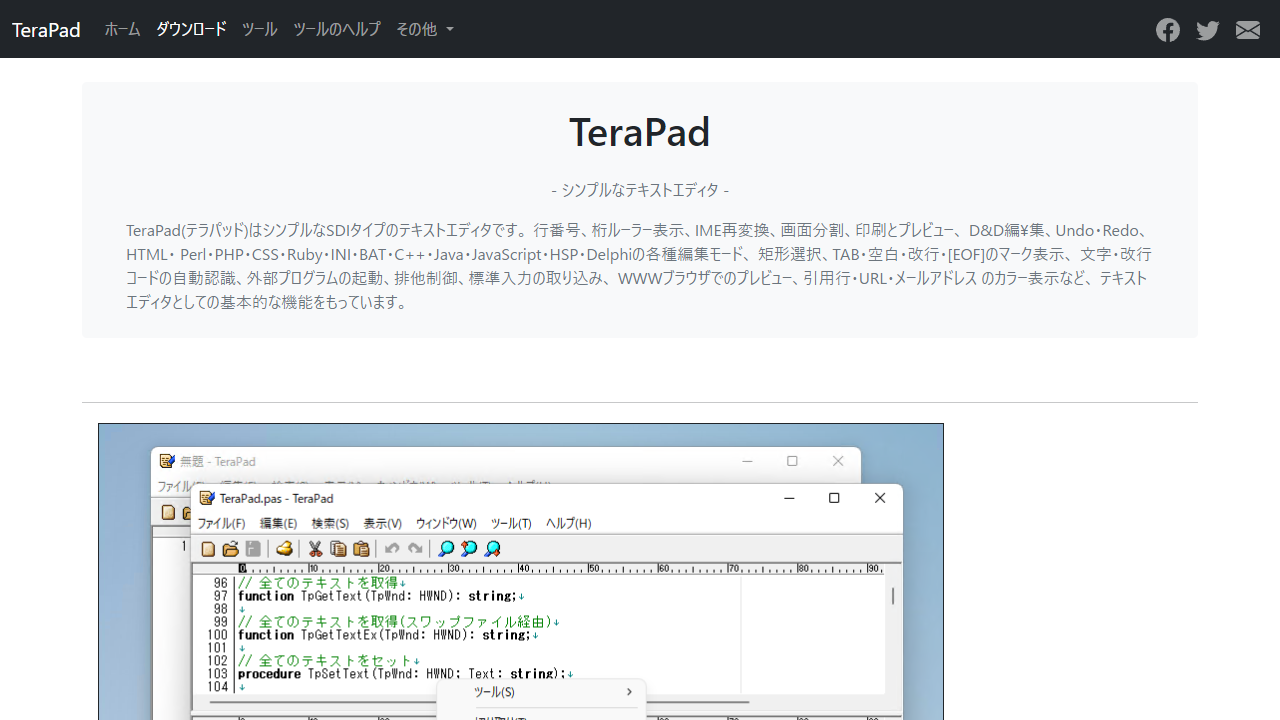Screen dimensions: 1280x720
Task: Open the ダウンロード nav link
Action: (x=191, y=29)
